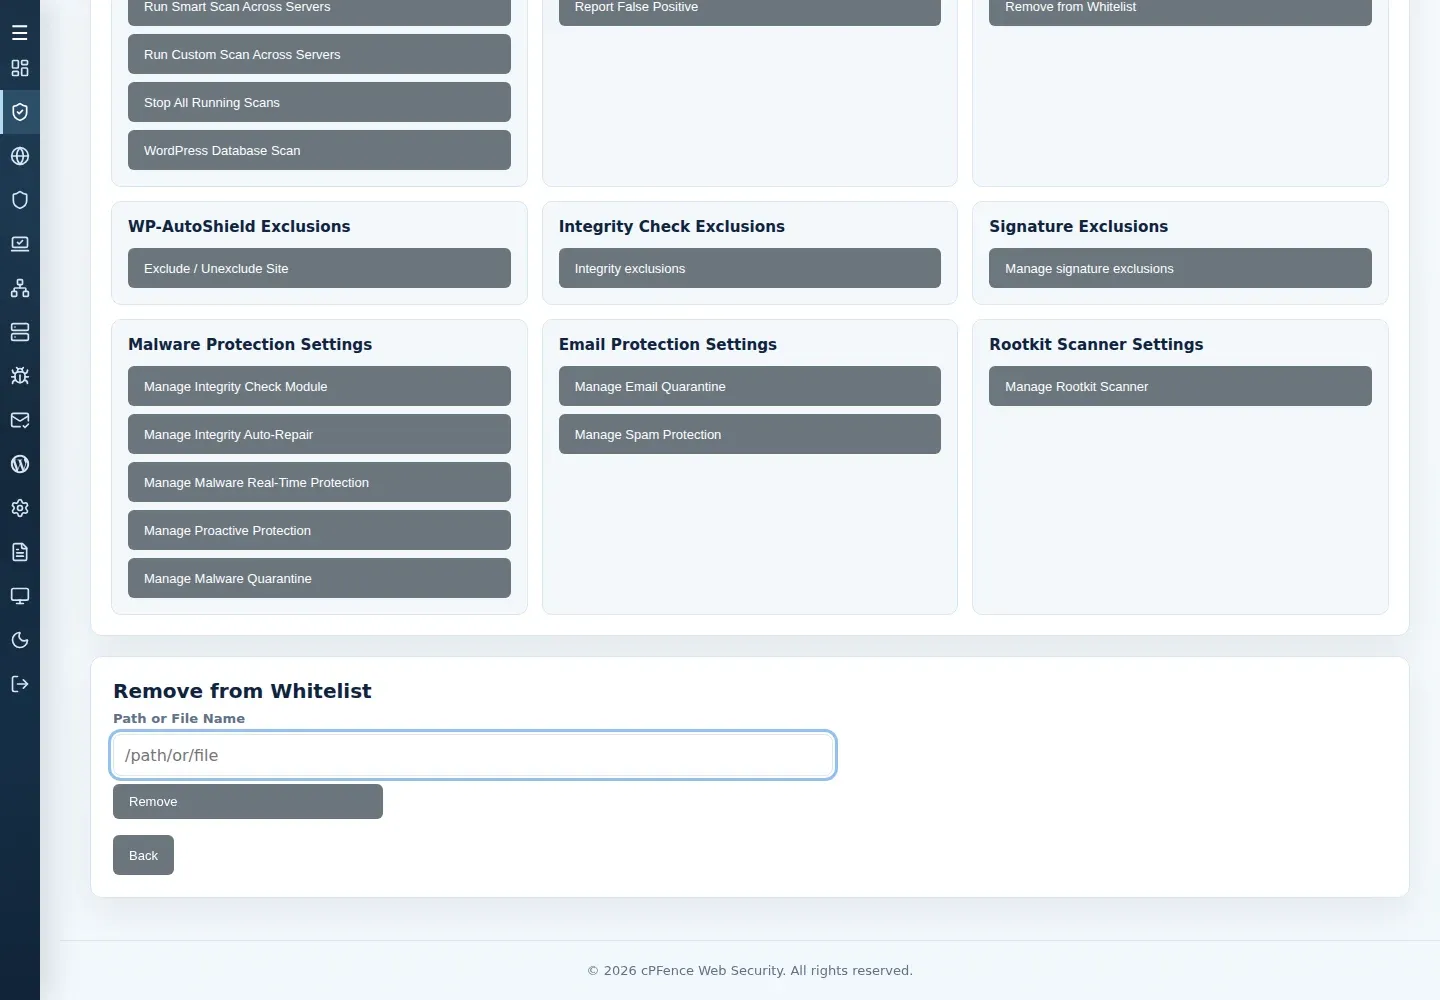
Task: Click Run Custom Scan Across Servers
Action: [x=319, y=54]
